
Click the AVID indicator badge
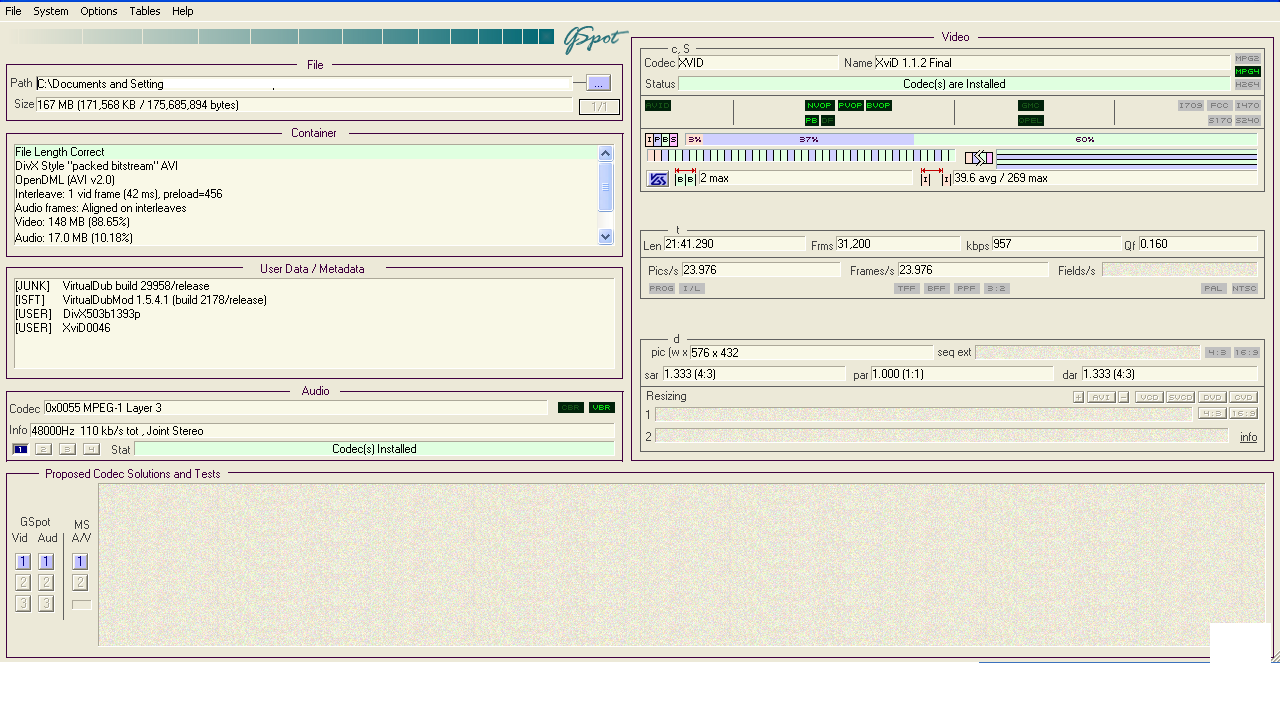click(658, 106)
